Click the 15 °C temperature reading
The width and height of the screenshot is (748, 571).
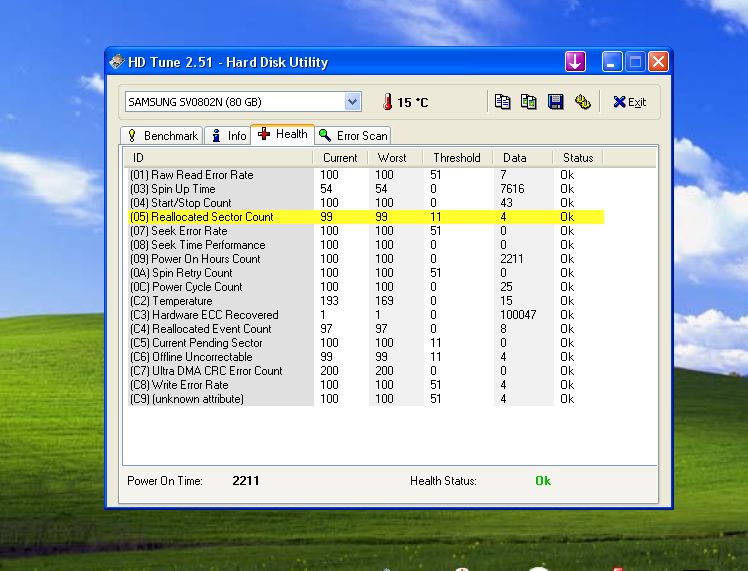(413, 103)
